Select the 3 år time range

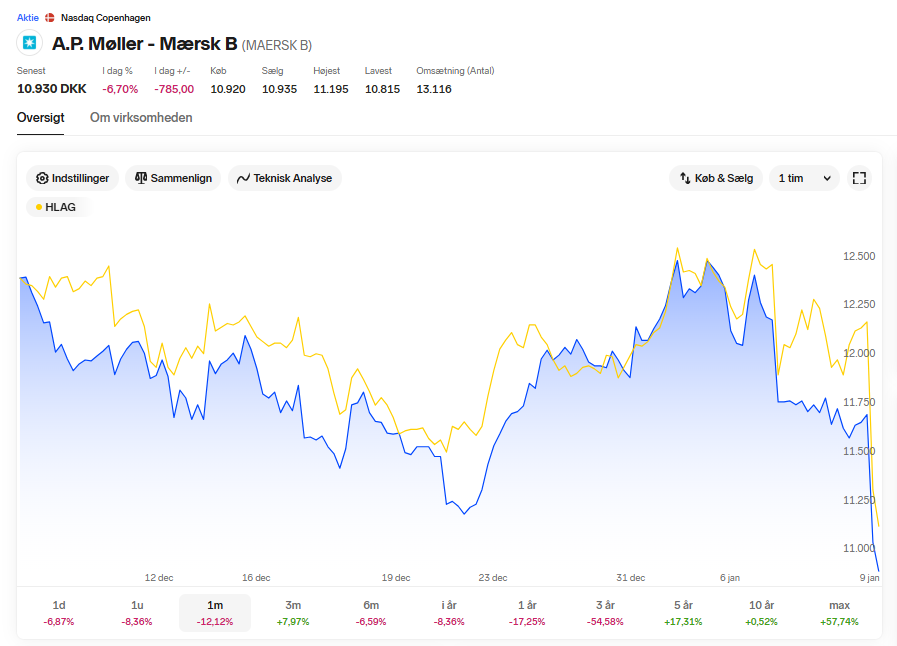605,613
